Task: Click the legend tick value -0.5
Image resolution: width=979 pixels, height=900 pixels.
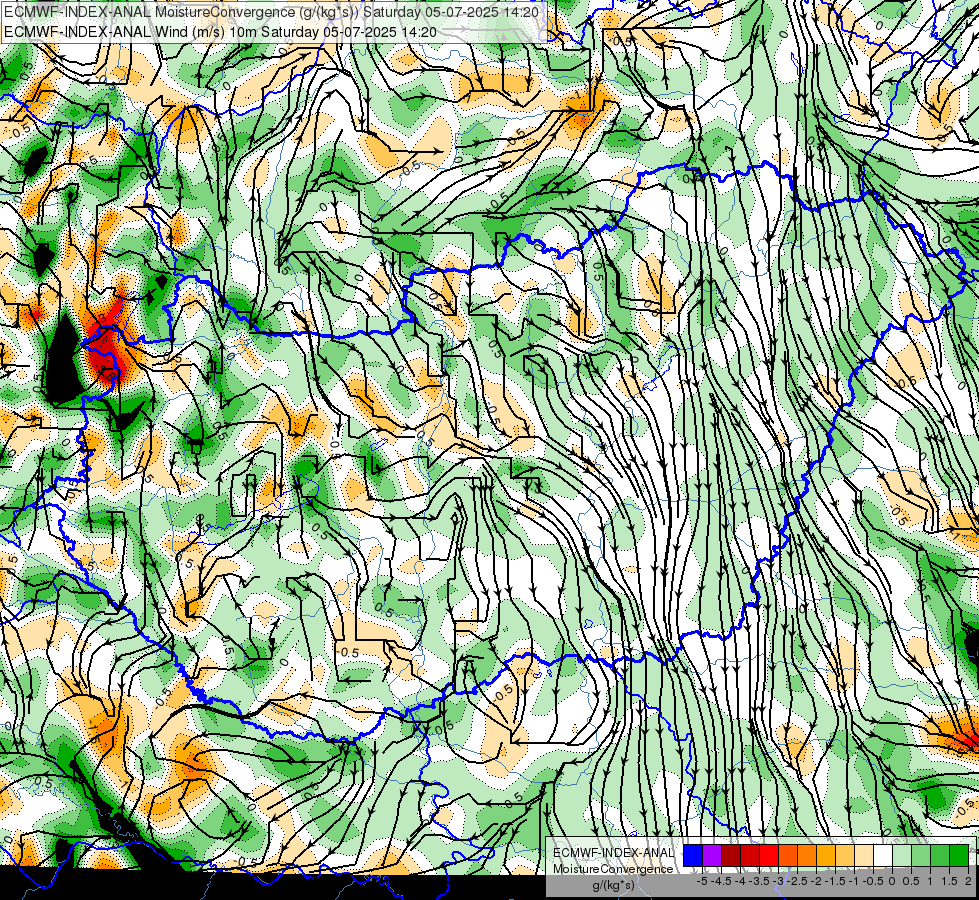Action: coord(873,881)
